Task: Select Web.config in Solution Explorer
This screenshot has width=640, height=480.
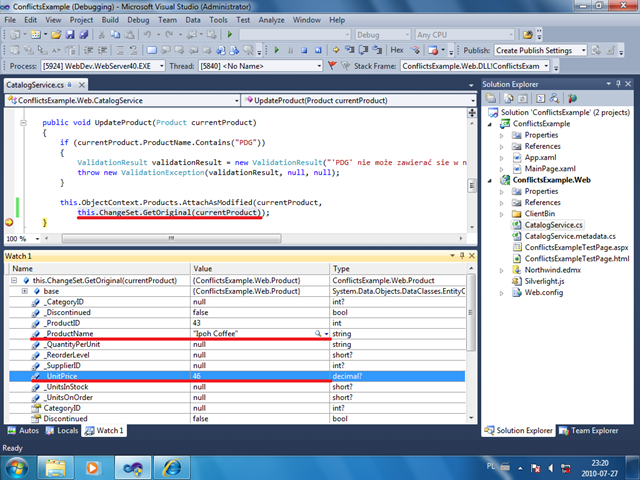Action: coord(544,293)
